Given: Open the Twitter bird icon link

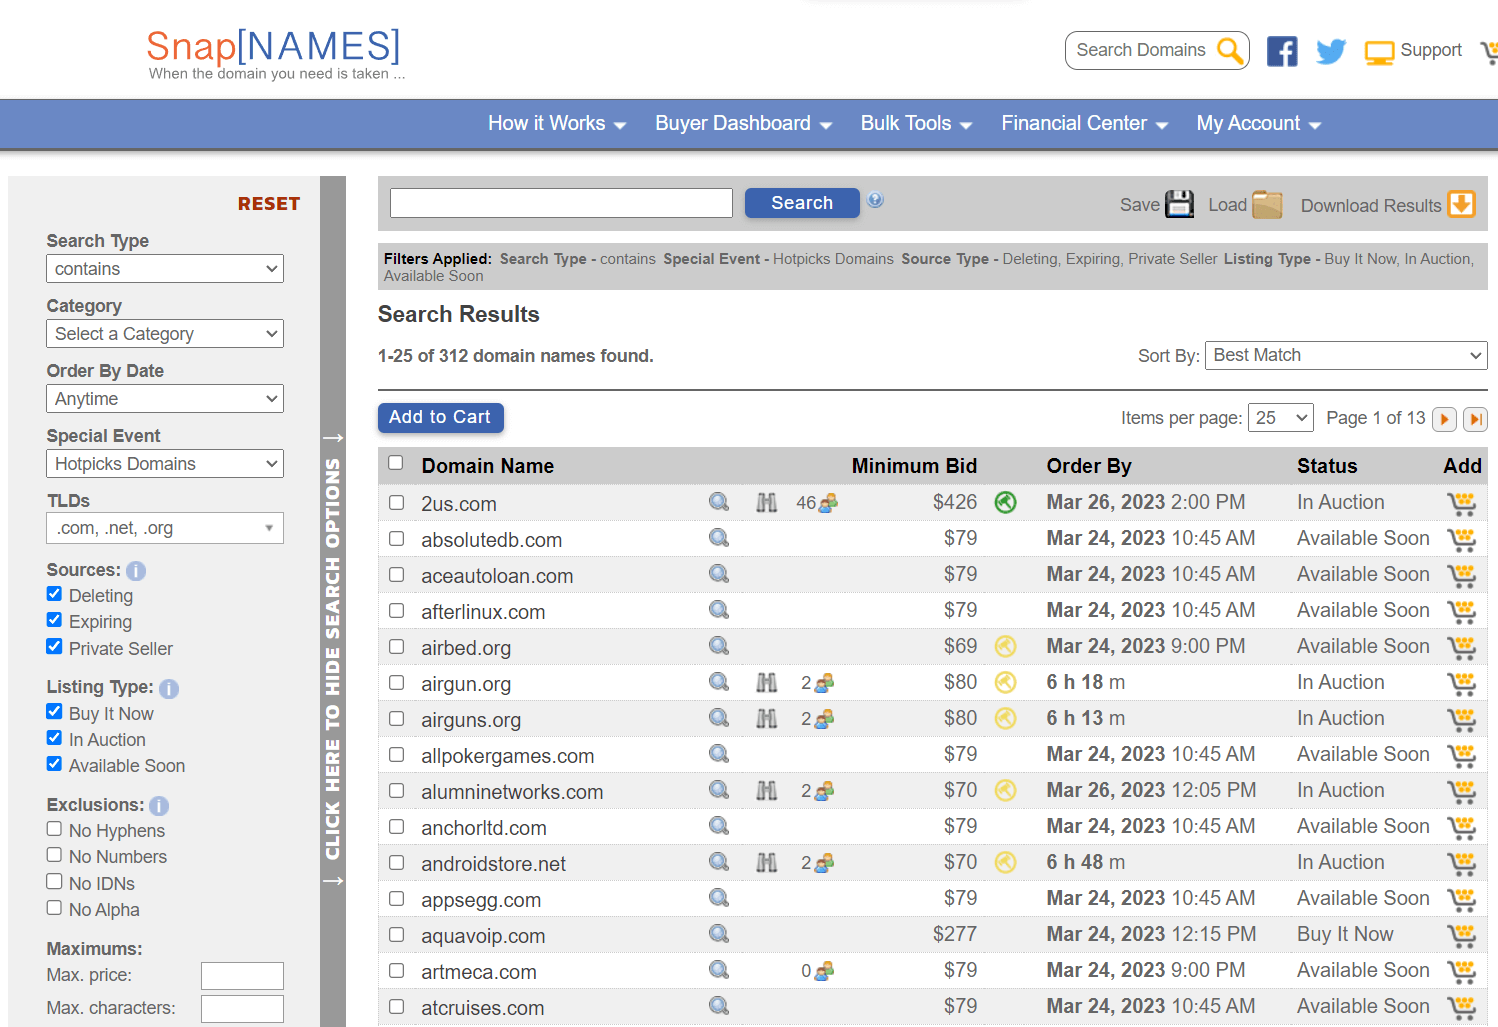Looking at the screenshot, I should pos(1330,51).
